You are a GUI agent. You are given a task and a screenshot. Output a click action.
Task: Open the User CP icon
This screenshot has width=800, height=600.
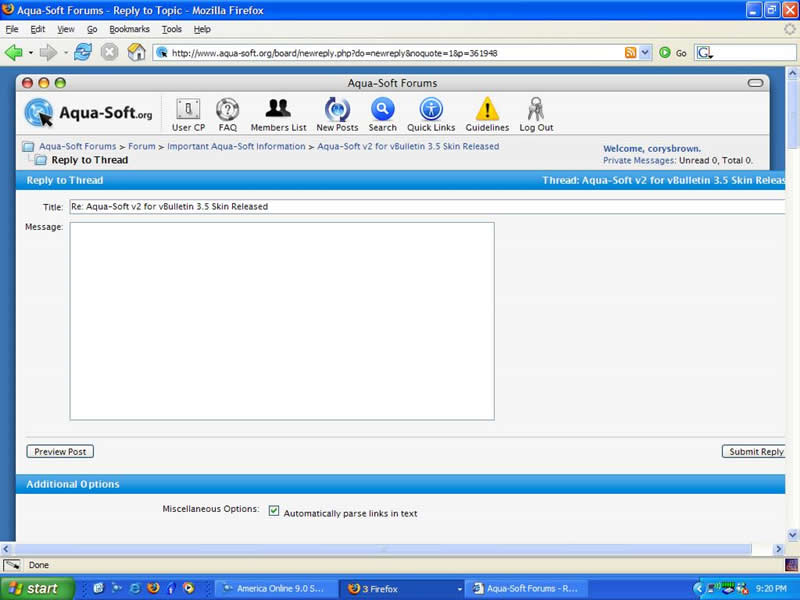click(x=188, y=109)
